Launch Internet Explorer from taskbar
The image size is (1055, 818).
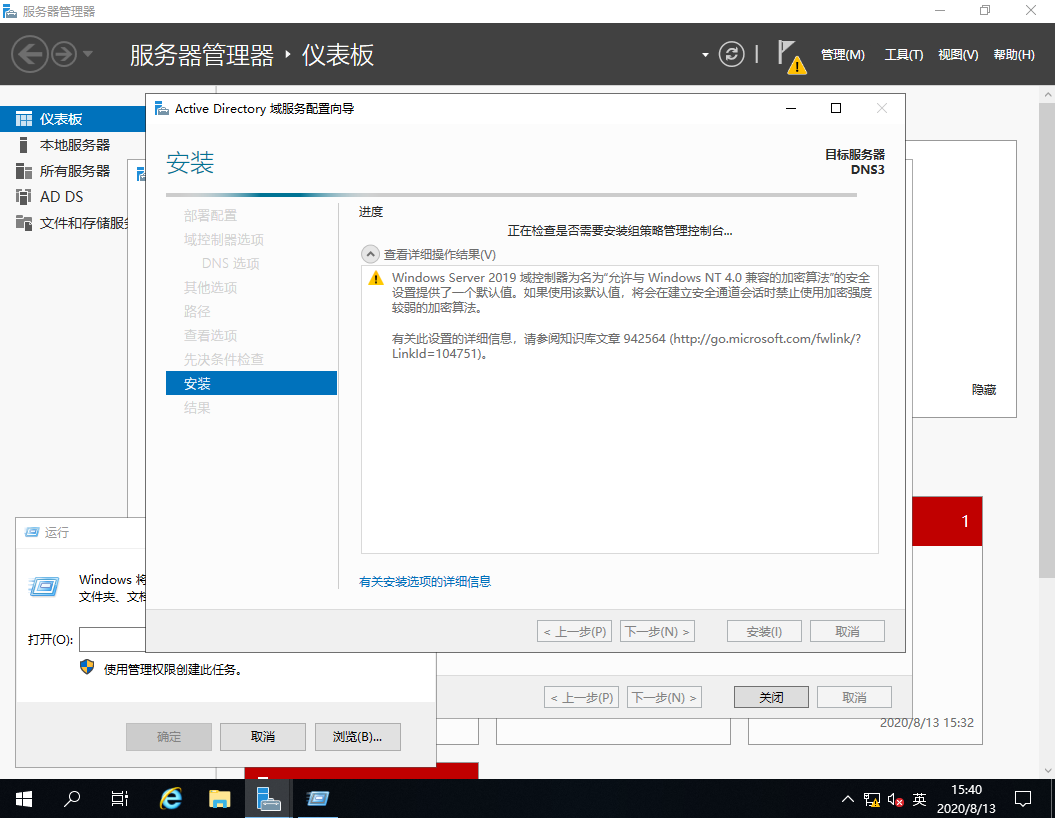pos(171,798)
